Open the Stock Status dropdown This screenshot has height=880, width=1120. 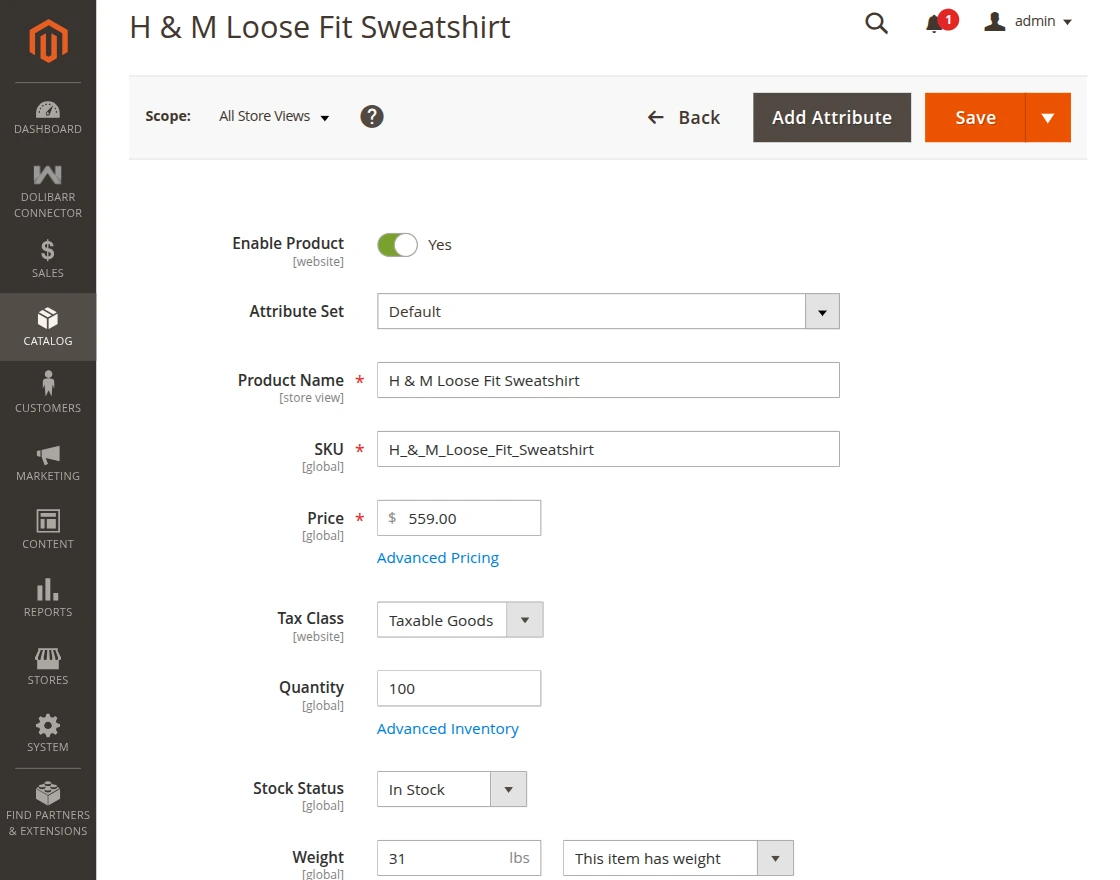508,789
